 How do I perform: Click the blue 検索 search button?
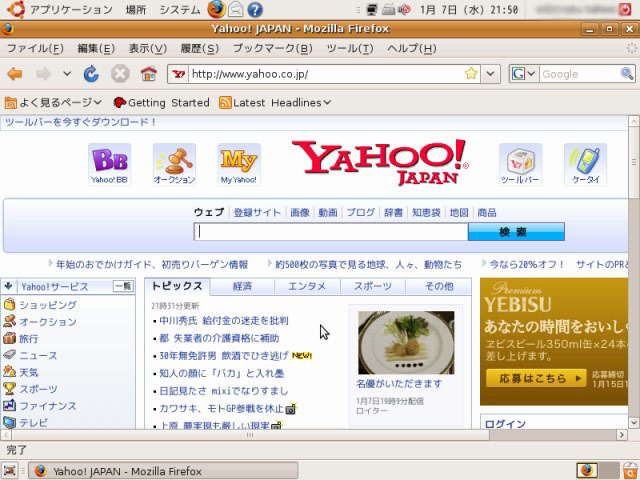click(516, 232)
